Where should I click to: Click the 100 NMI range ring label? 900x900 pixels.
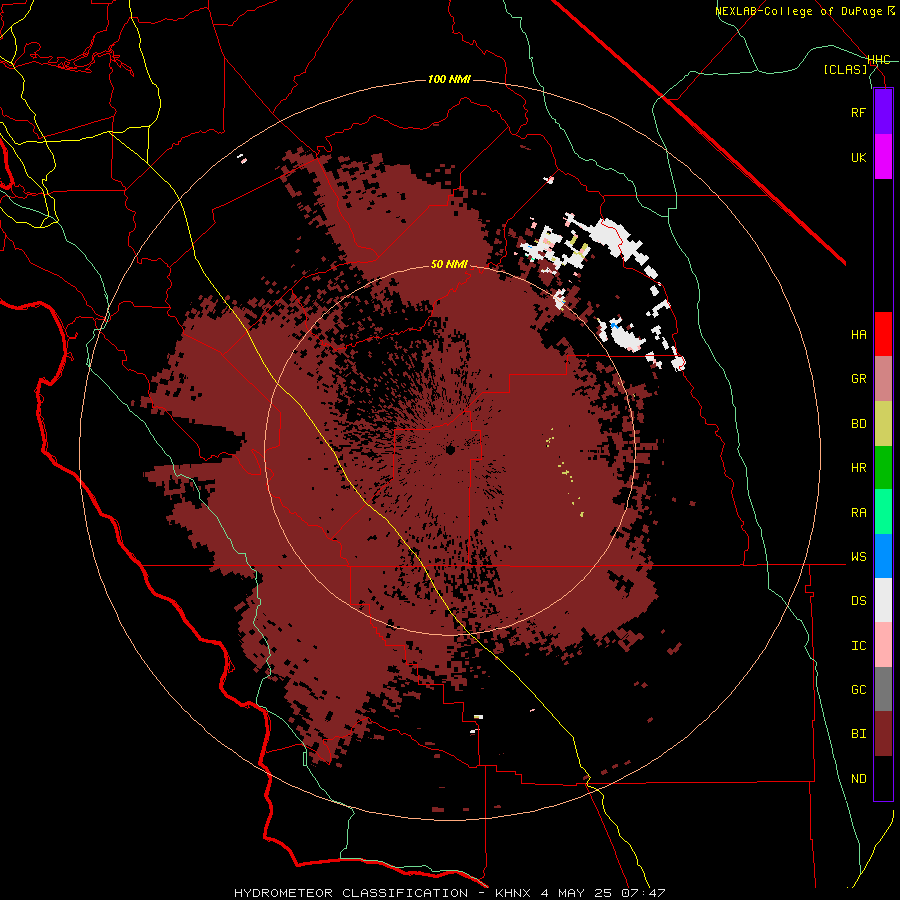tap(449, 79)
